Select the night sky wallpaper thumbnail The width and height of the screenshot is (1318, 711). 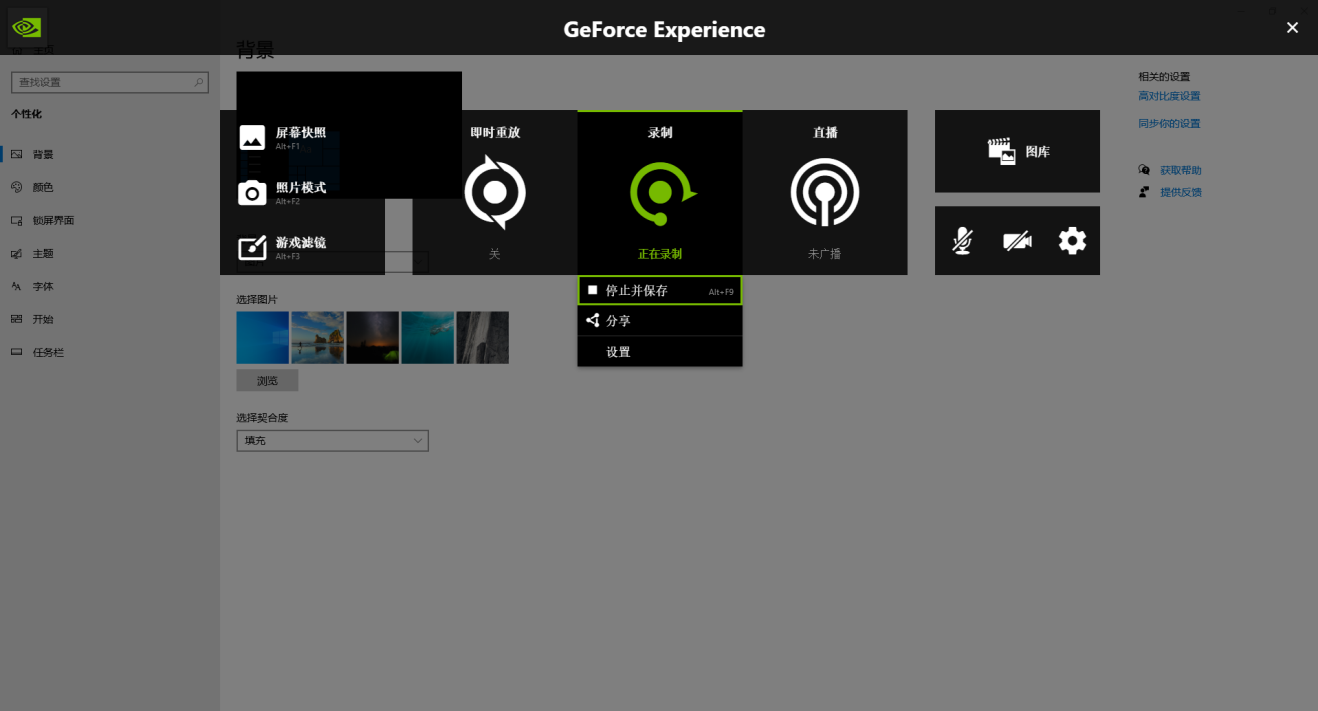pos(373,337)
